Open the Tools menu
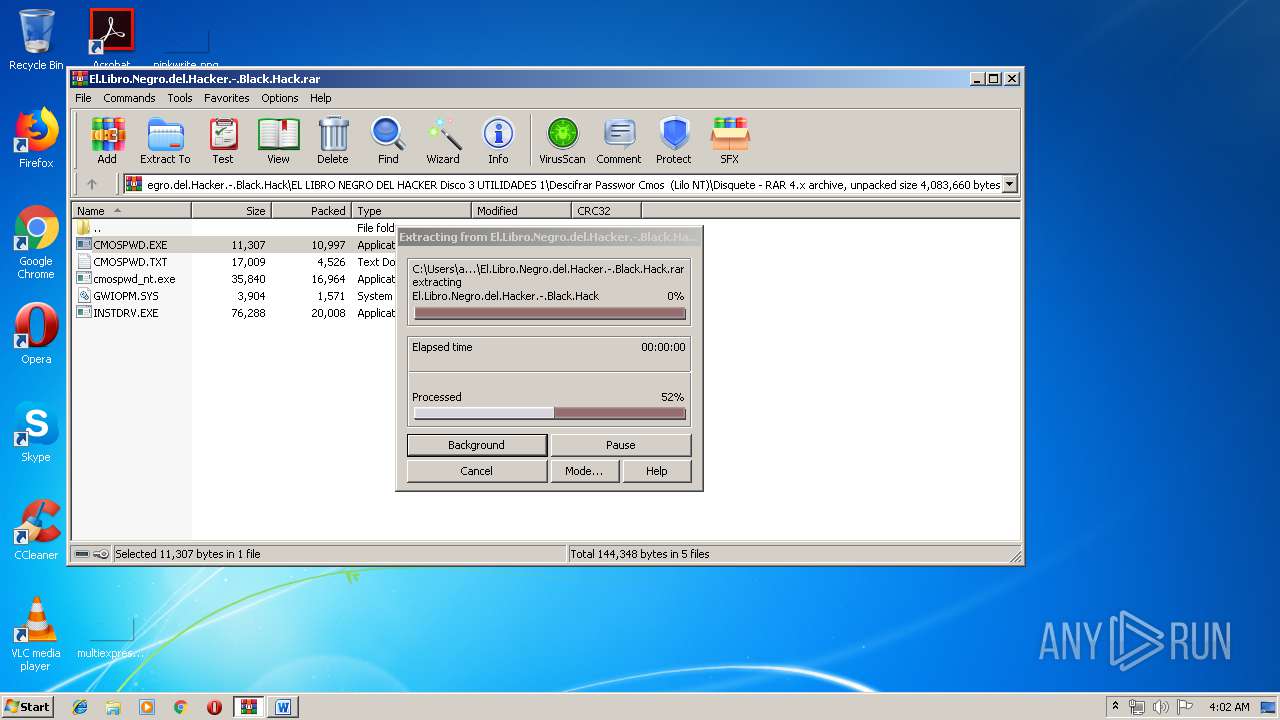This screenshot has width=1280, height=720. [x=180, y=98]
